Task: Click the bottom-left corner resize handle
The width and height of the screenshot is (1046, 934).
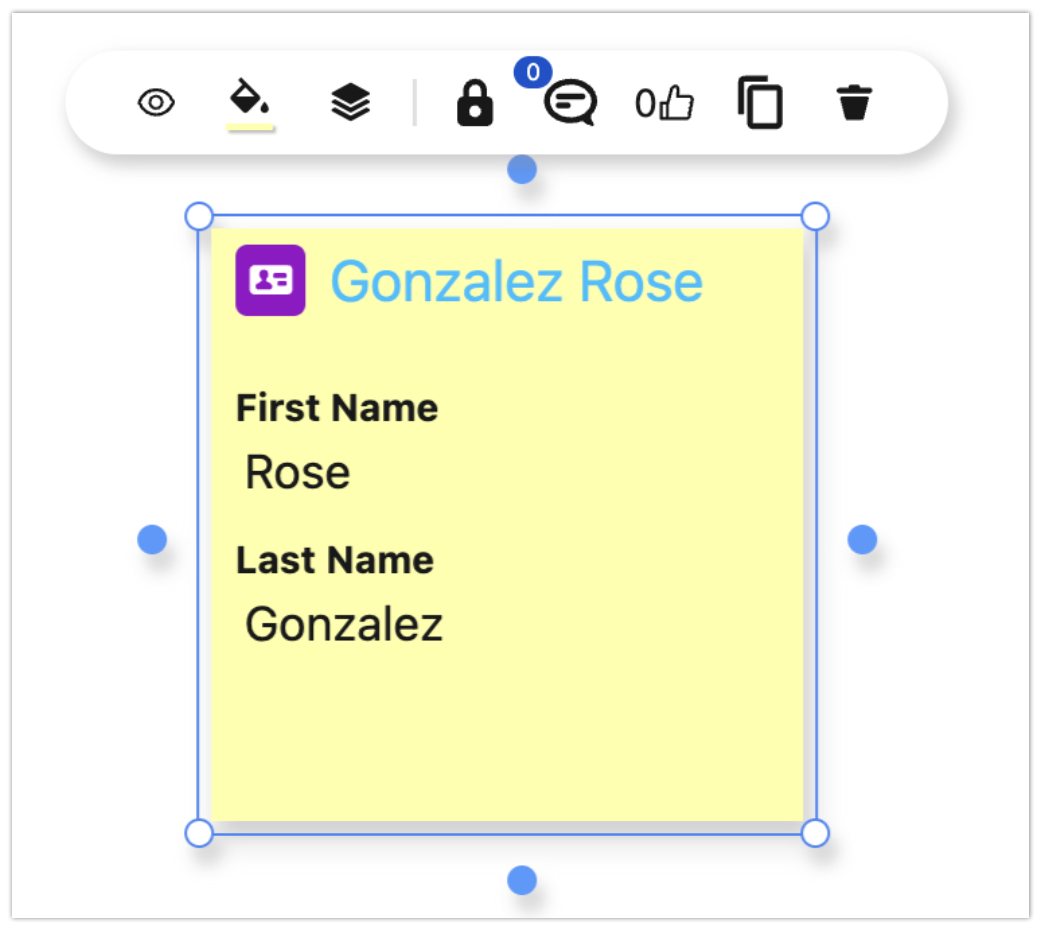Action: coord(200,832)
